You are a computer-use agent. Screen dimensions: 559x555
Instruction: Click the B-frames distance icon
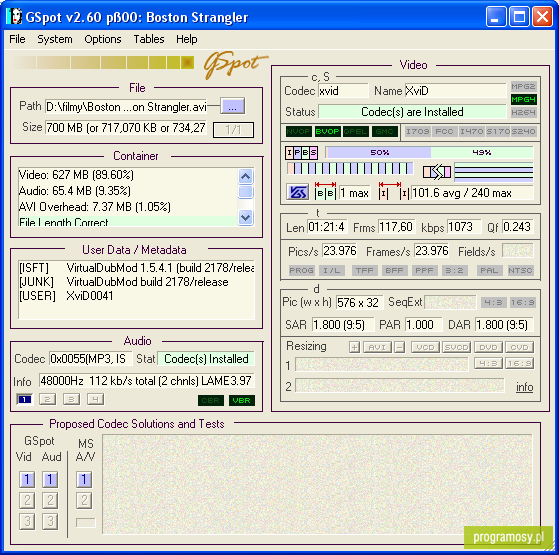pyautogui.click(x=325, y=191)
